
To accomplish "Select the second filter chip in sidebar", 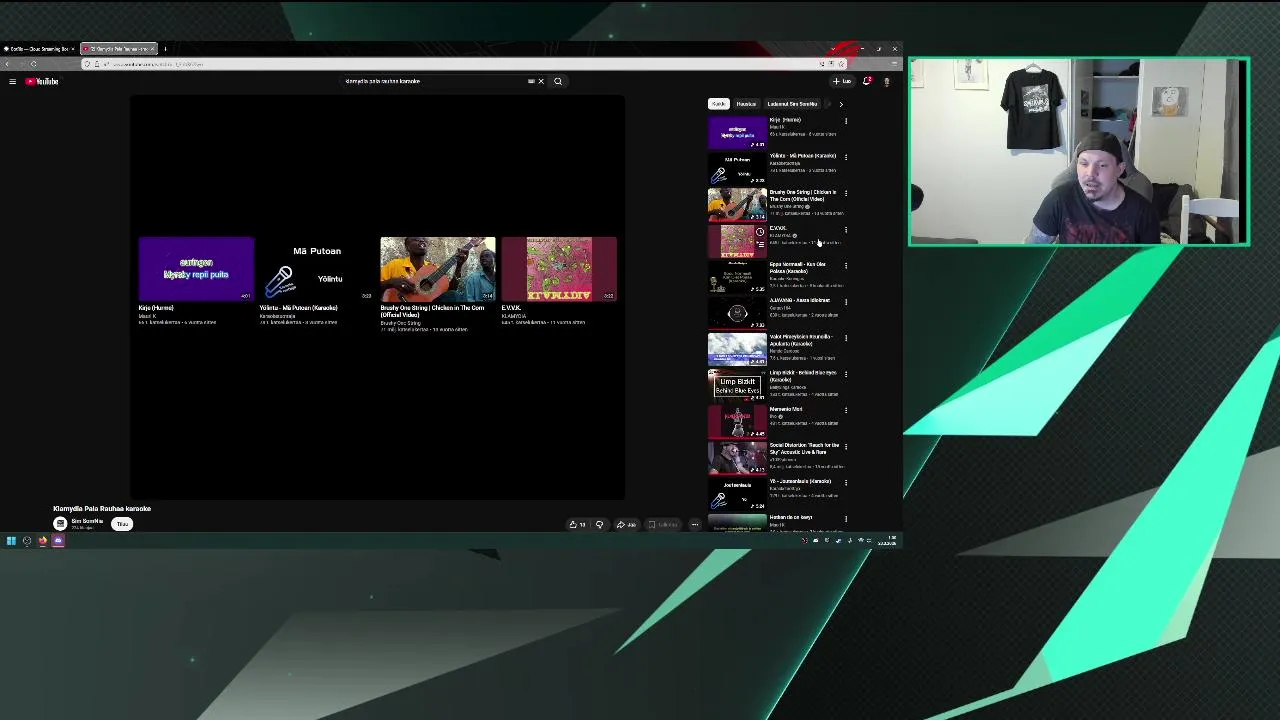I will (x=746, y=104).
